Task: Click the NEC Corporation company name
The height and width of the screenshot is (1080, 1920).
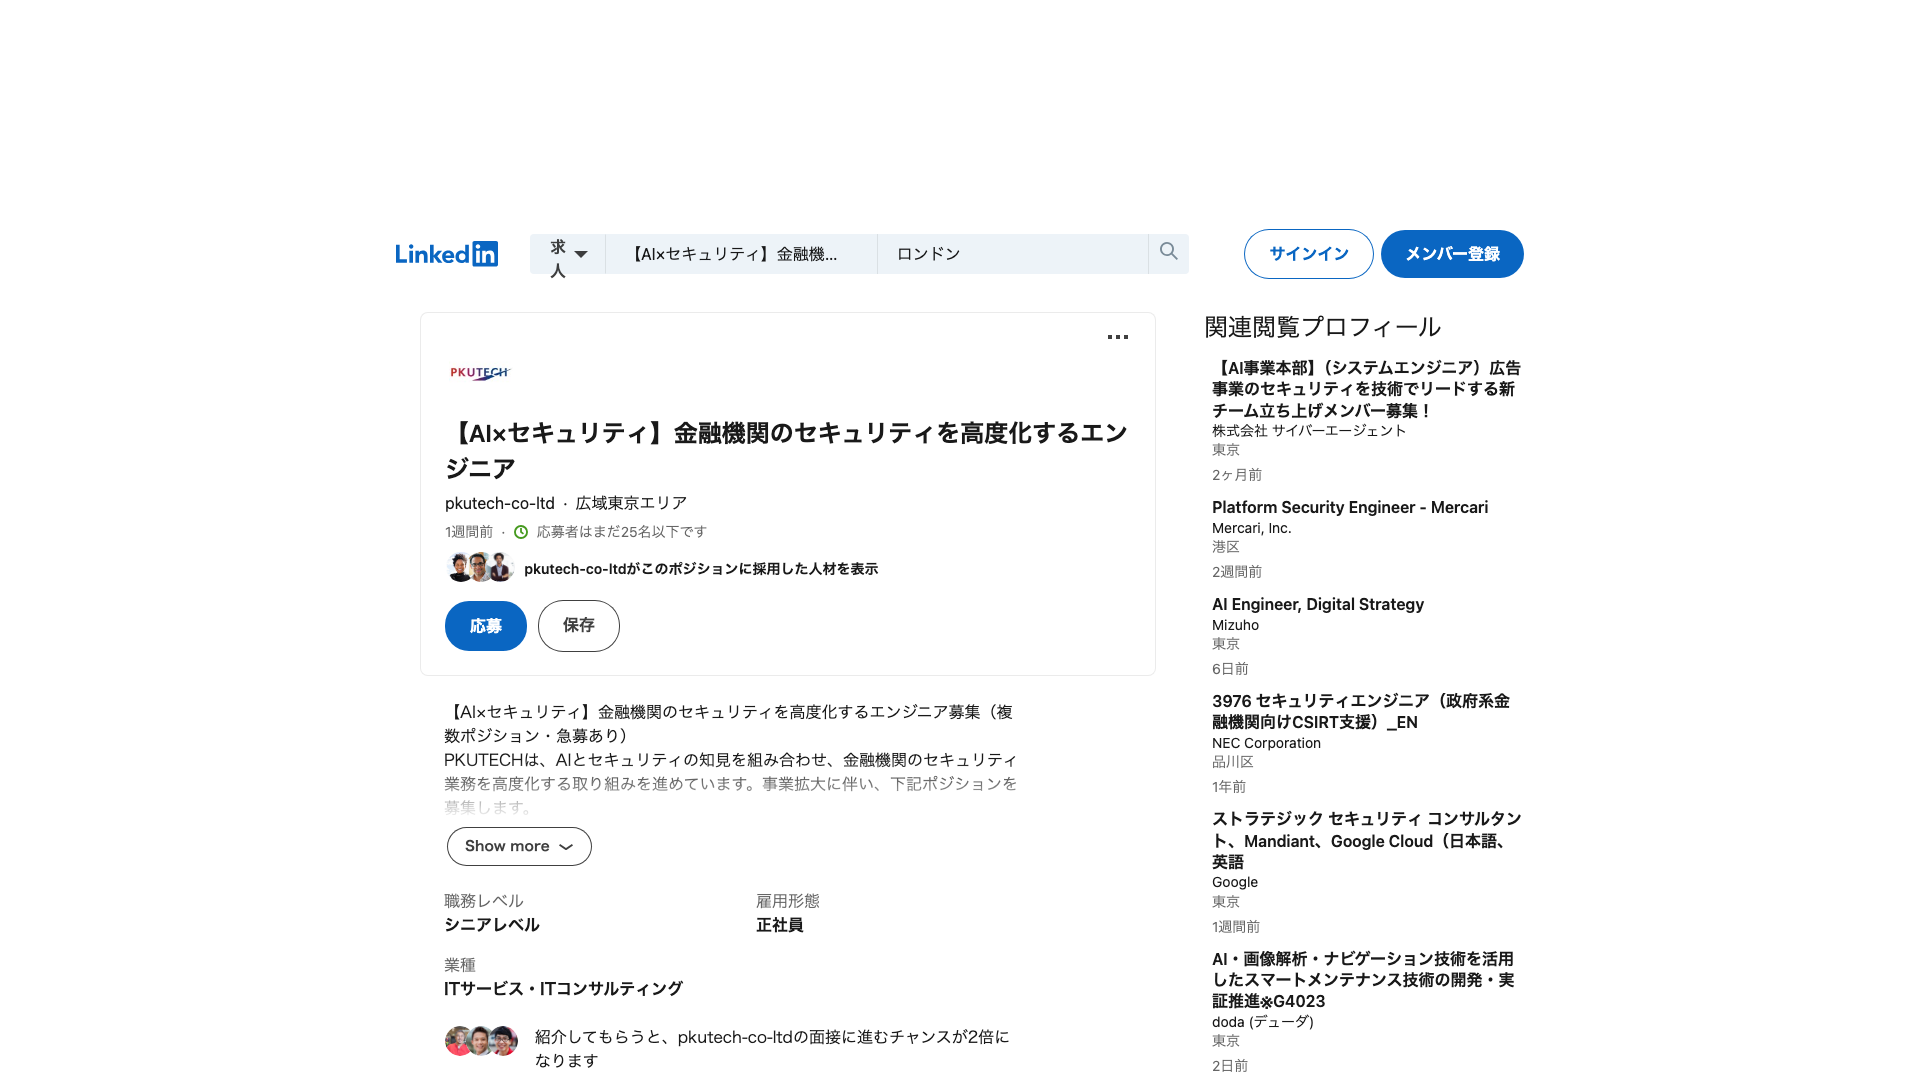Action: [x=1266, y=743]
